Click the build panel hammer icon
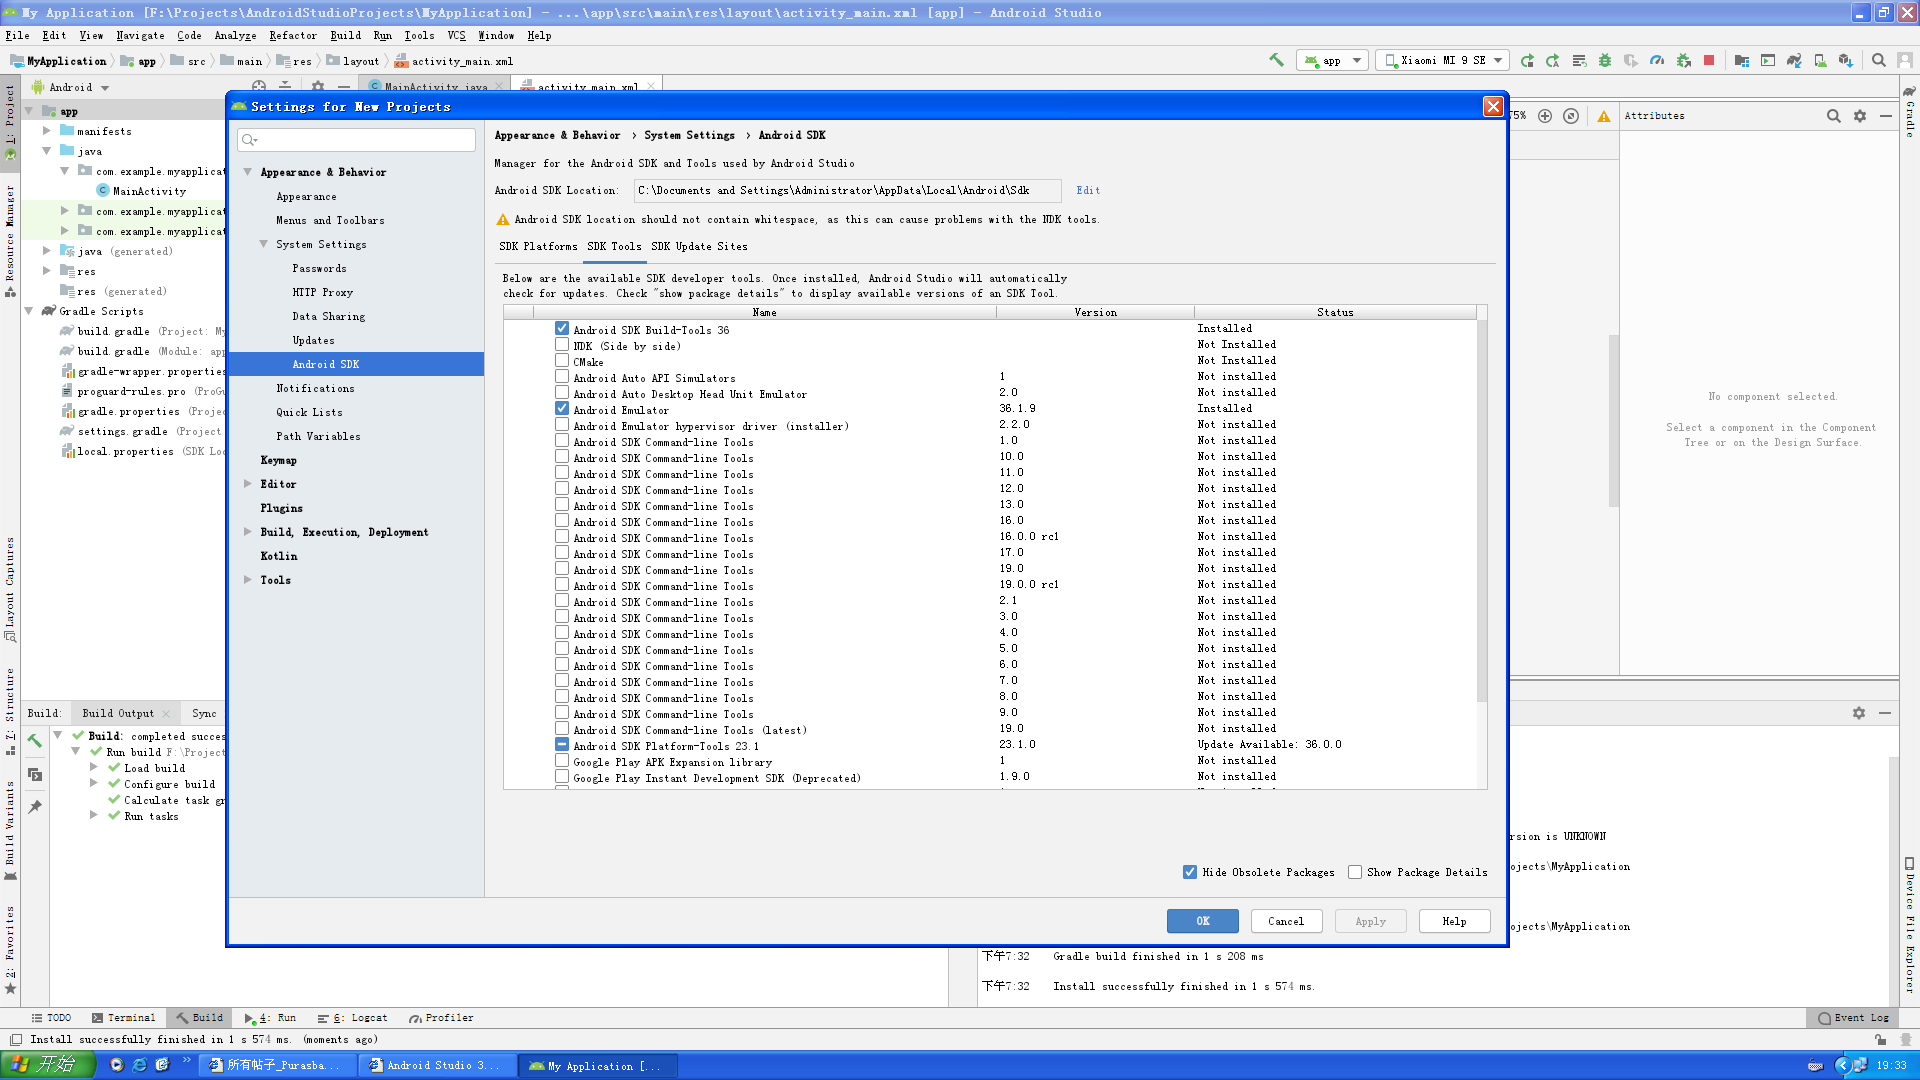This screenshot has width=1920, height=1080. pos(35,741)
